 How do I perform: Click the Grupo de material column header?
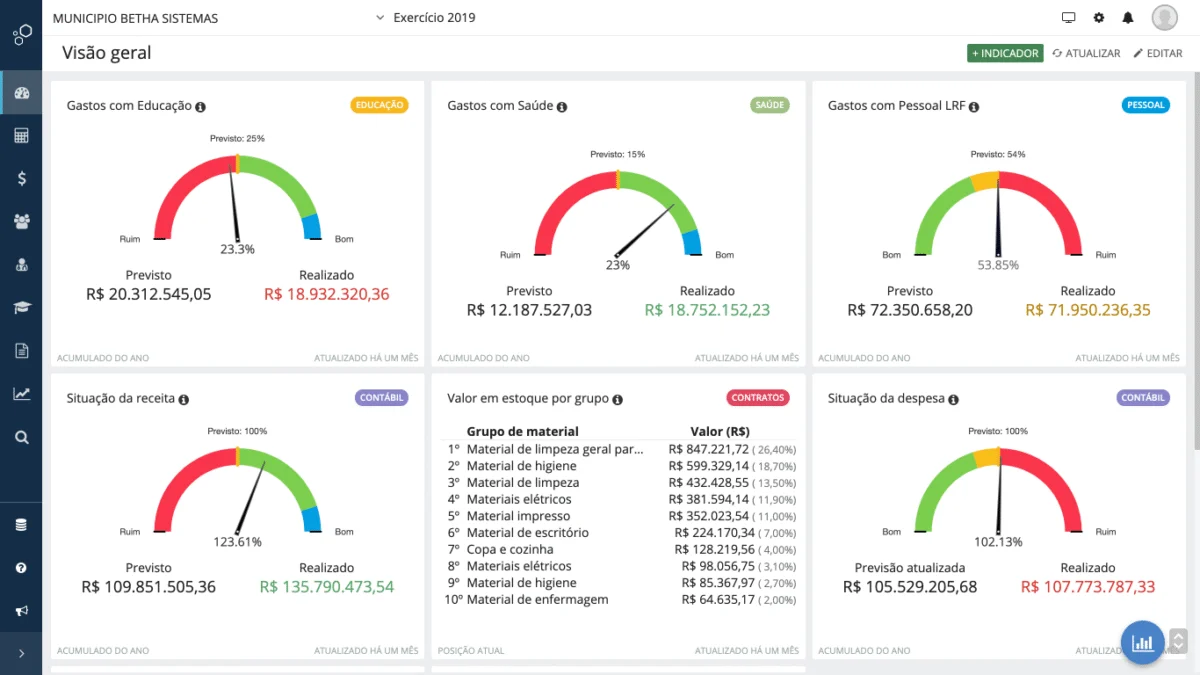(x=523, y=432)
